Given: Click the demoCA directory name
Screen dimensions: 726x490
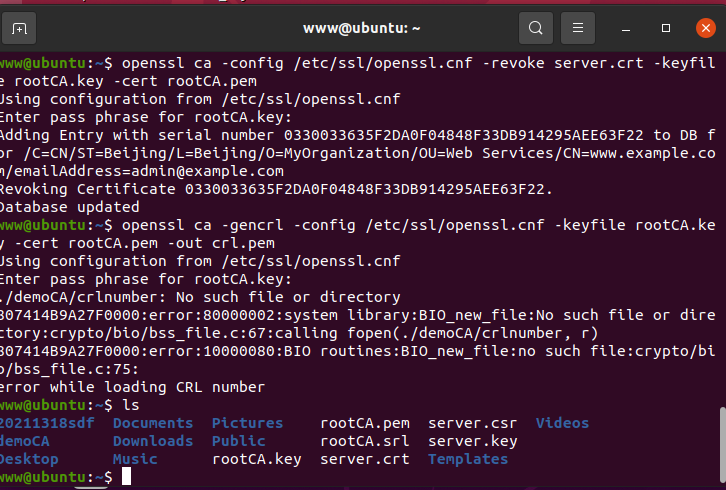Looking at the screenshot, I should pyautogui.click(x=24, y=441).
